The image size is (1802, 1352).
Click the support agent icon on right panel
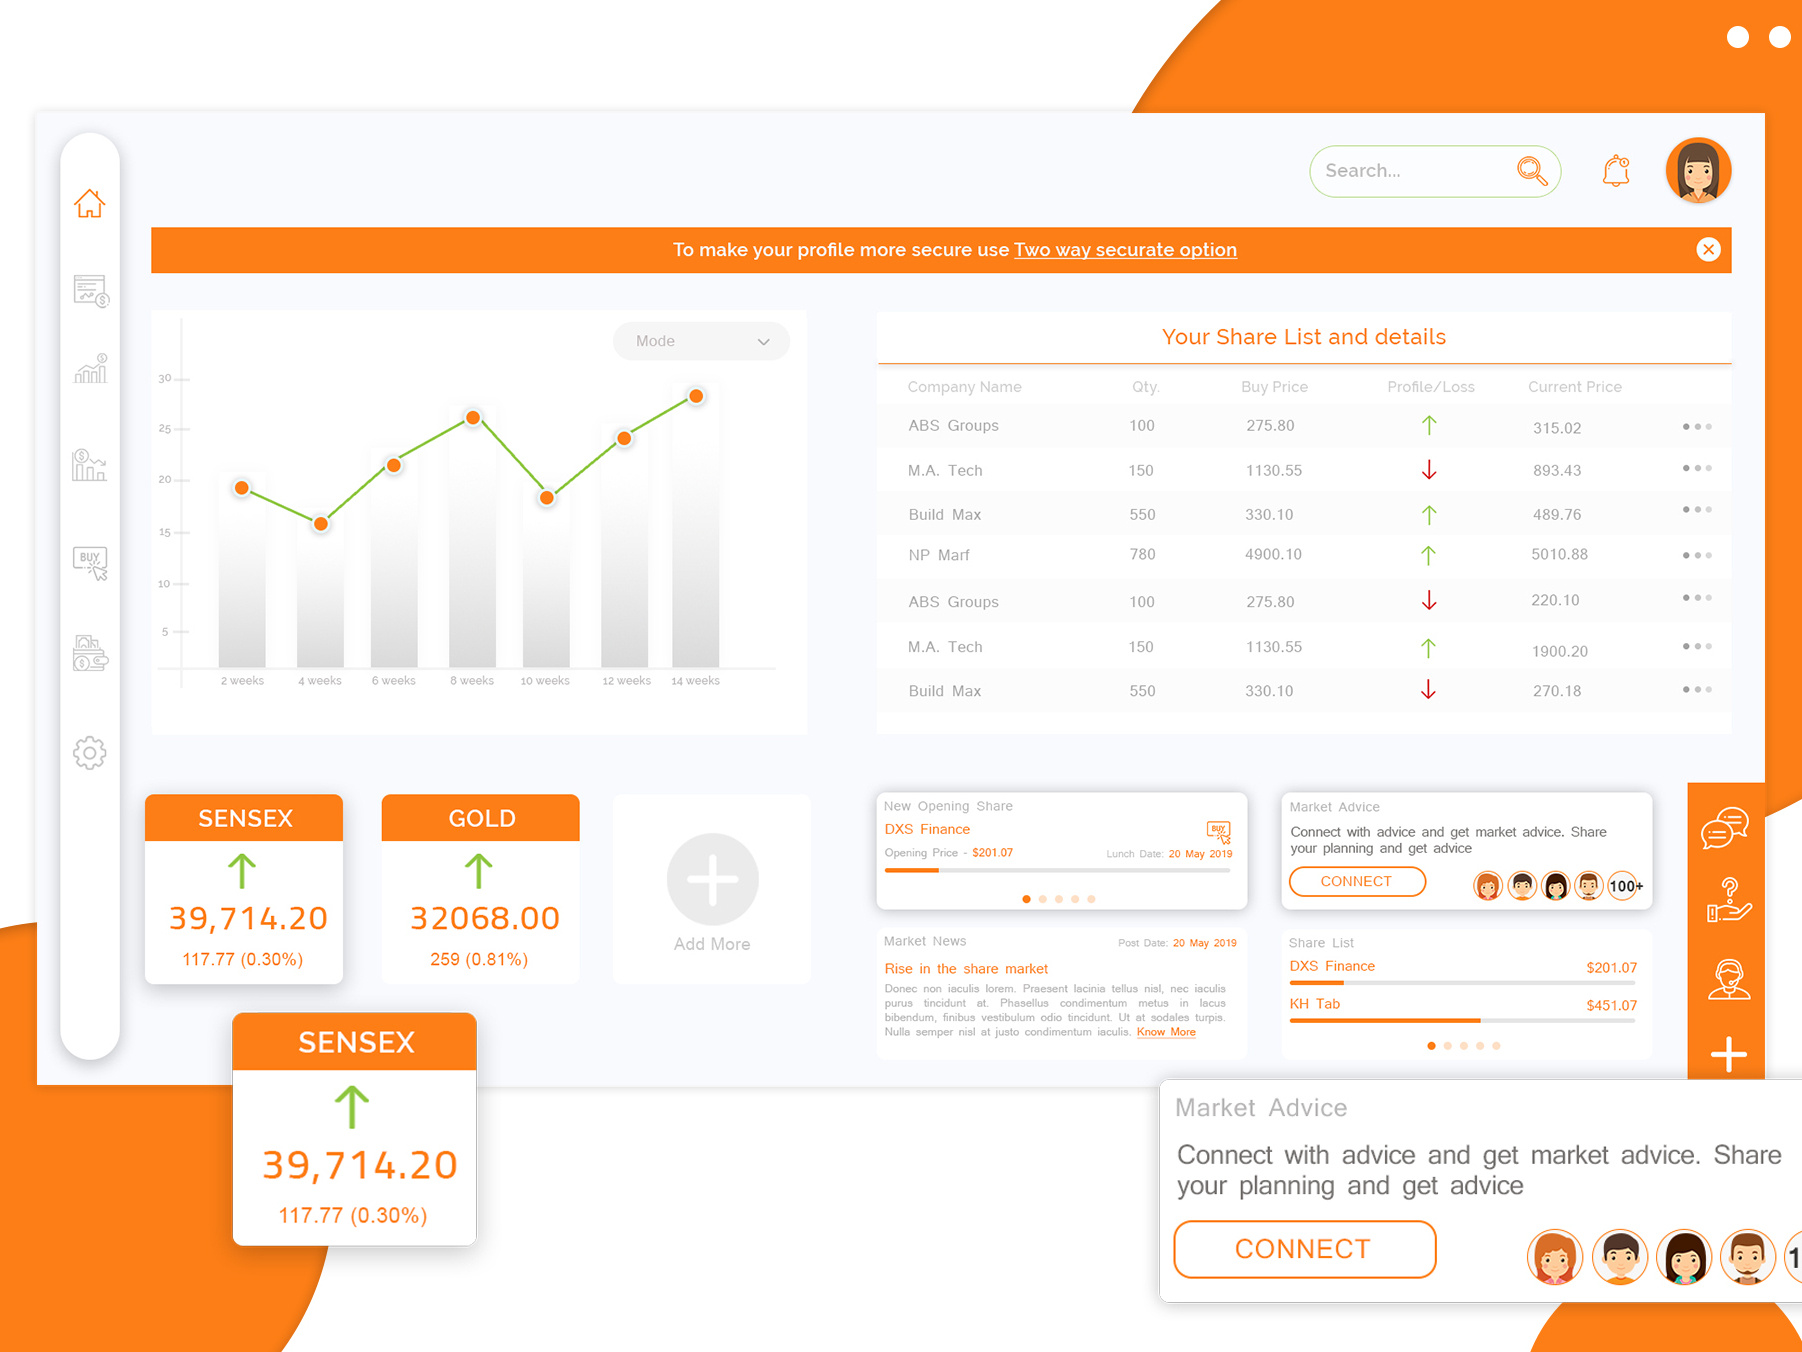coord(1730,980)
